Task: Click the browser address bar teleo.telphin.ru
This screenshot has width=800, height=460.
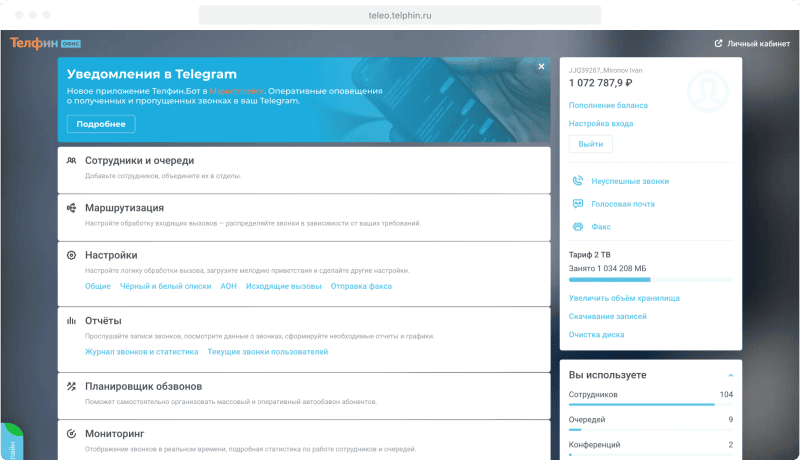Action: coord(400,15)
